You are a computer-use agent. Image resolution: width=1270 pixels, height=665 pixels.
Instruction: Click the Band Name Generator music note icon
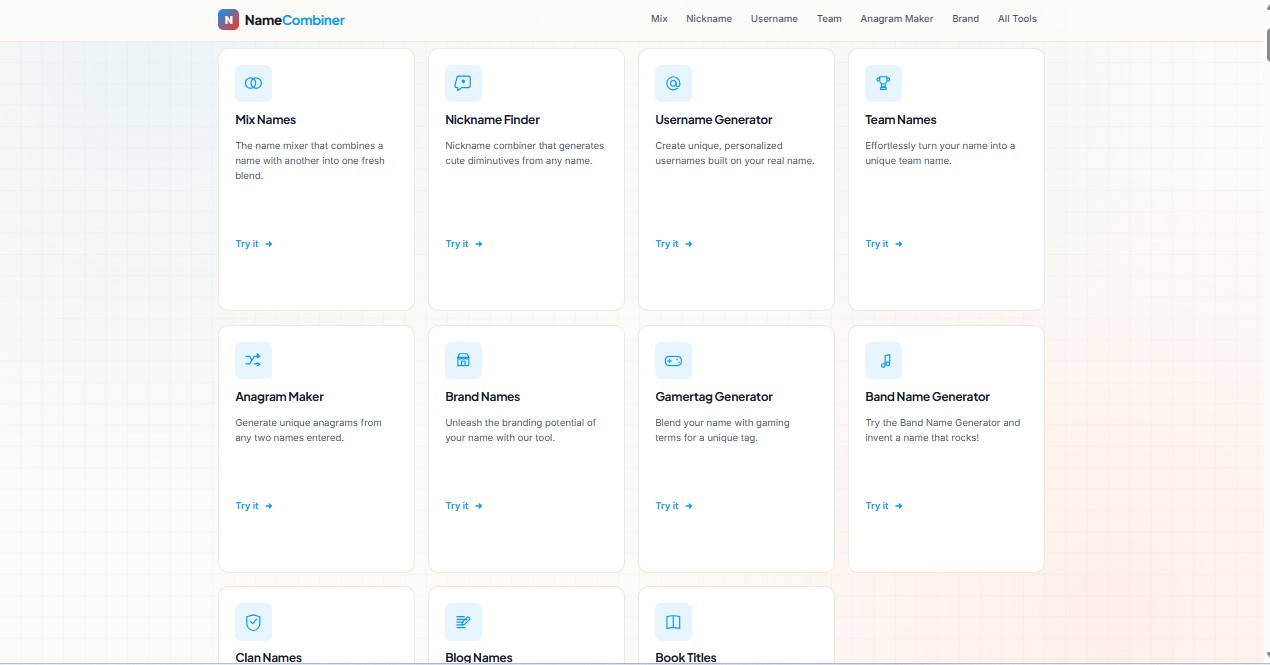pos(883,360)
